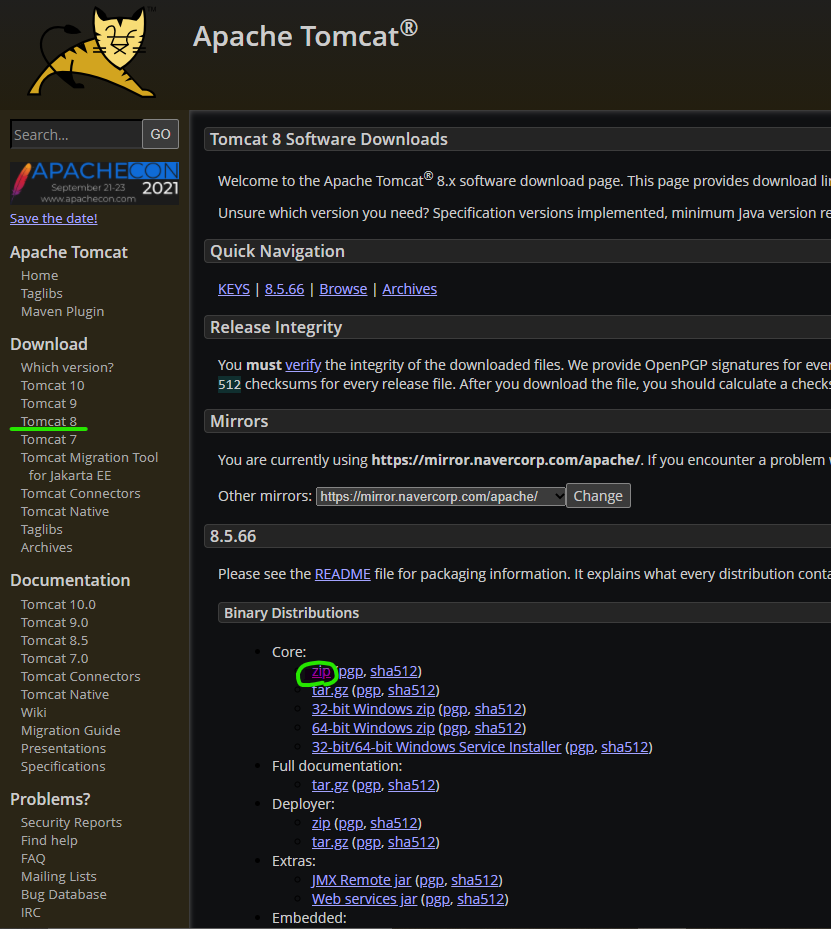Viewport: 831px width, 929px height.
Task: Open Tomcat Migration Tool for Jakarta EE
Action: point(89,466)
